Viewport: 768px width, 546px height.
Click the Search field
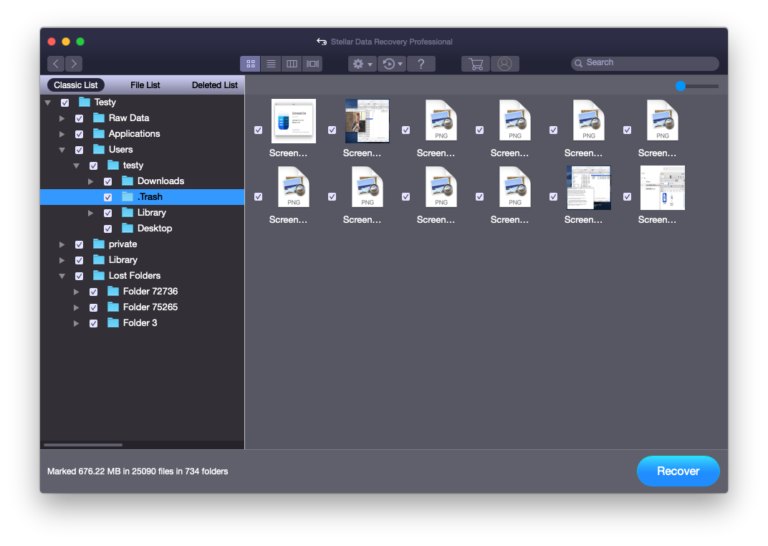tap(645, 63)
